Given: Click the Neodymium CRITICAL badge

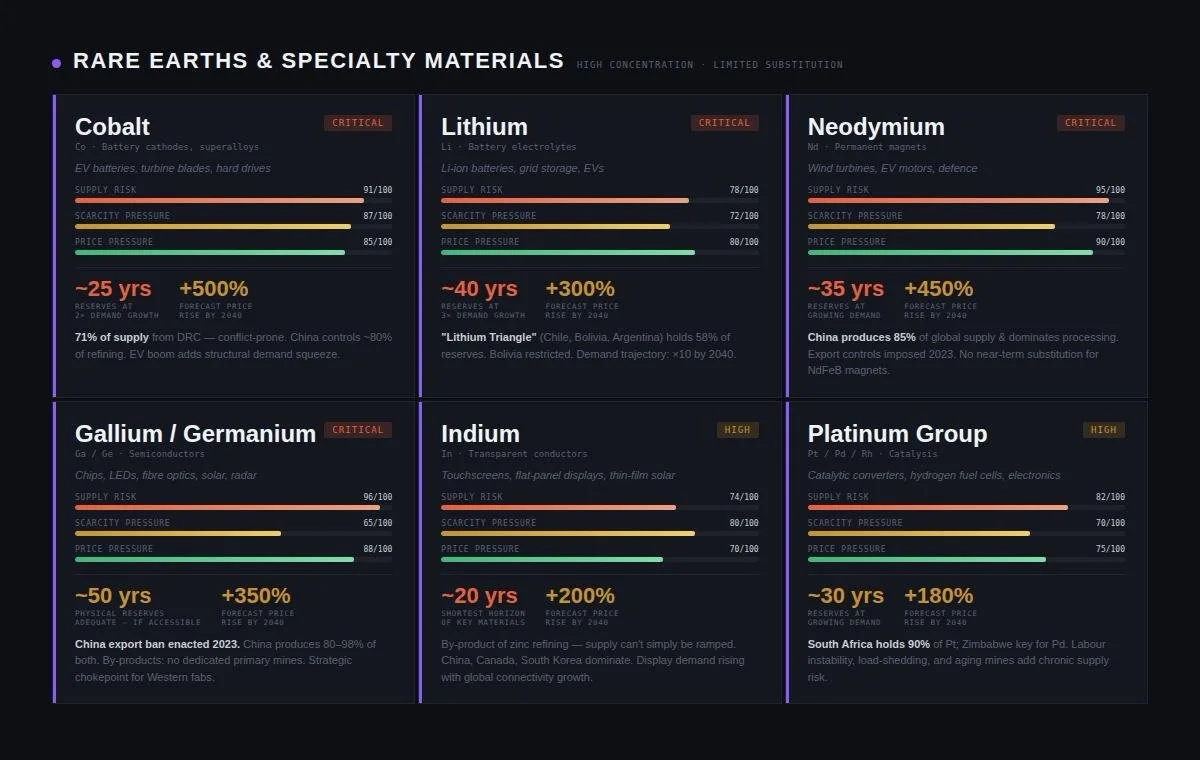Looking at the screenshot, I should pos(1091,123).
